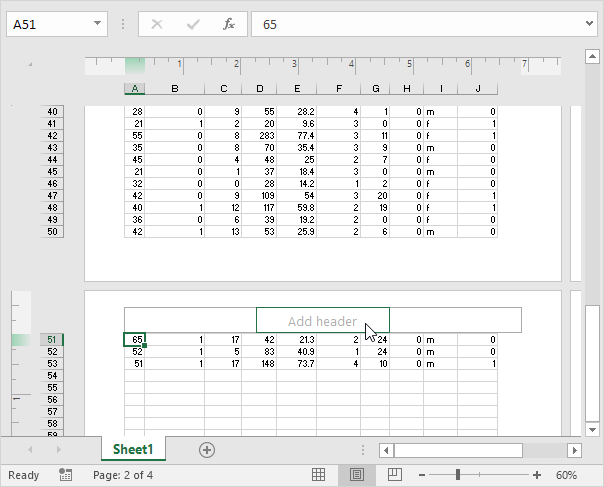
Task: Switch to Normal view icon
Action: (318, 475)
